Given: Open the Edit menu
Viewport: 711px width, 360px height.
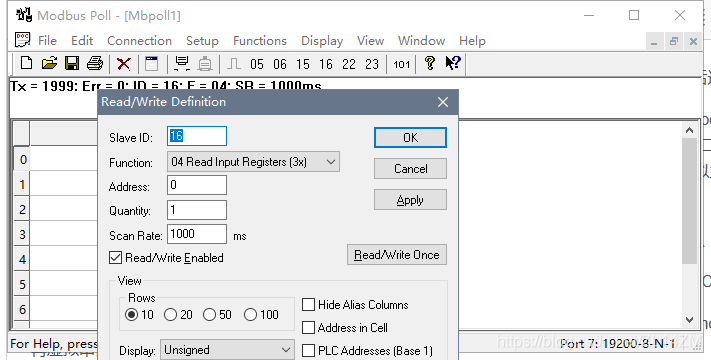Looking at the screenshot, I should (x=82, y=41).
